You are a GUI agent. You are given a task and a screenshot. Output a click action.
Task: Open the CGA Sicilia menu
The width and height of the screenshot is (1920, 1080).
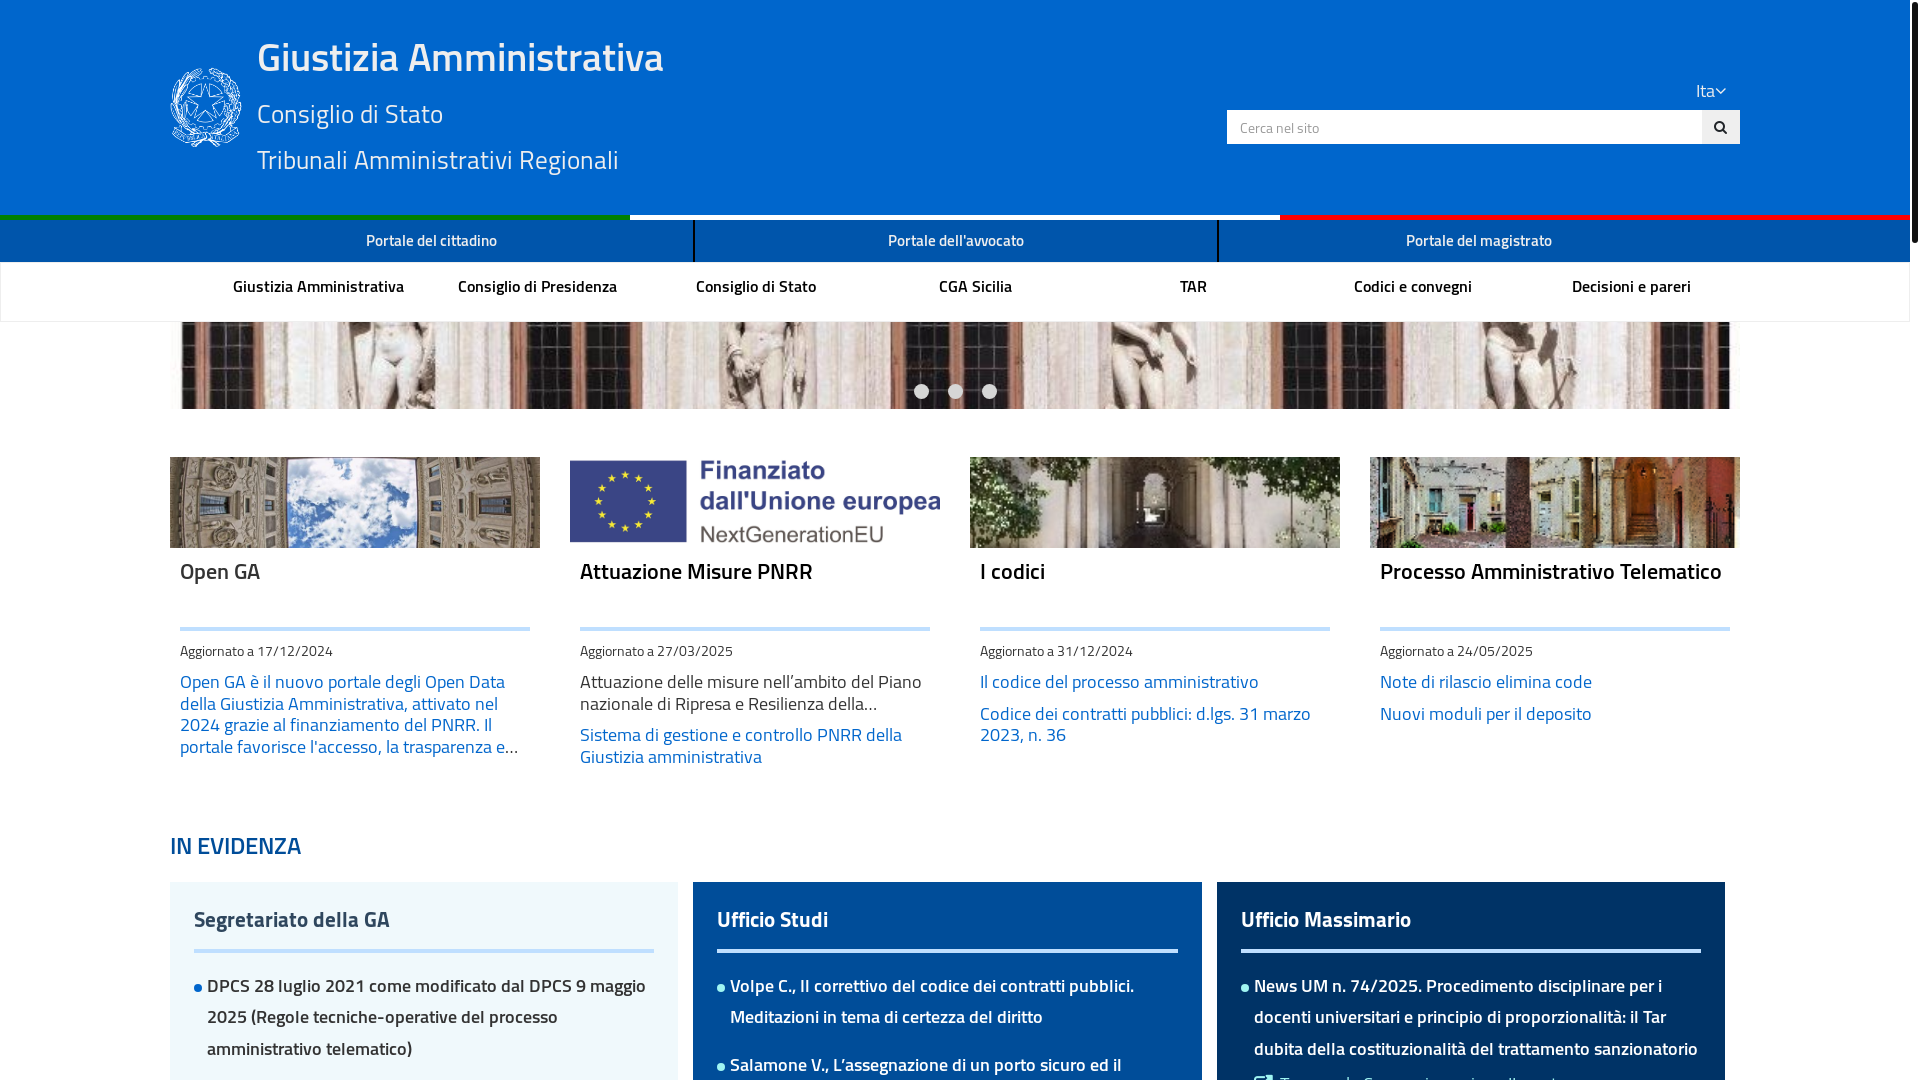coord(975,286)
